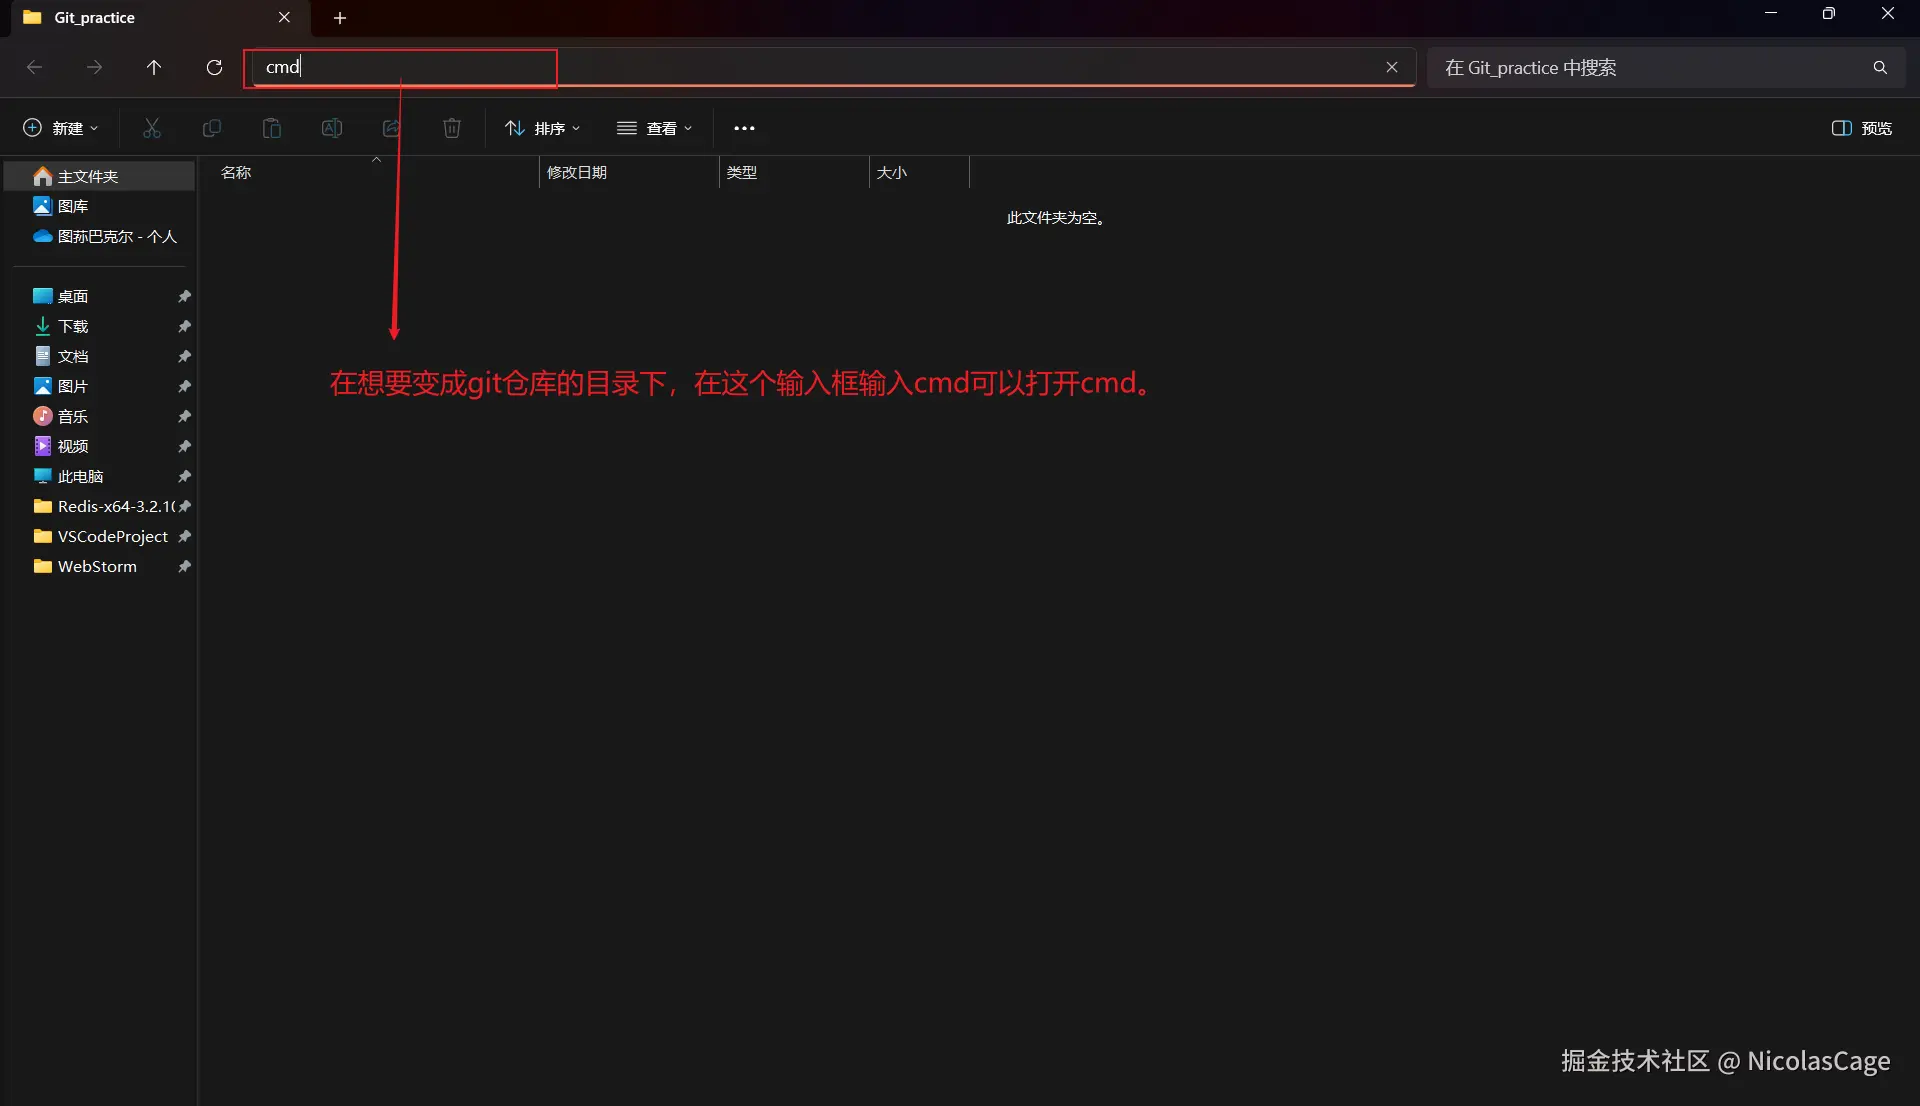The height and width of the screenshot is (1106, 1920).
Task: Open the 新建 dropdown menu
Action: point(61,128)
